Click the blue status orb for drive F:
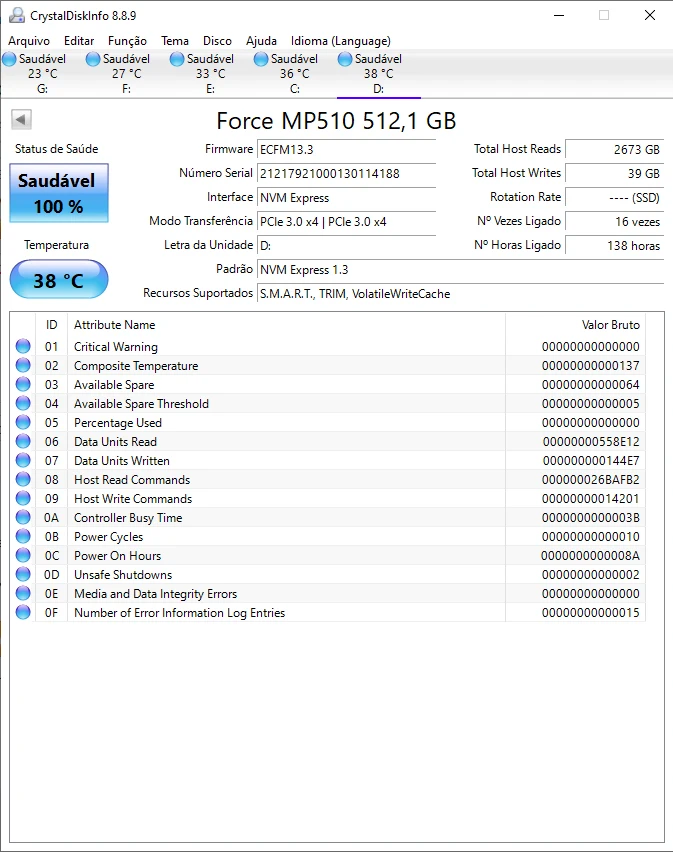 click(93, 59)
